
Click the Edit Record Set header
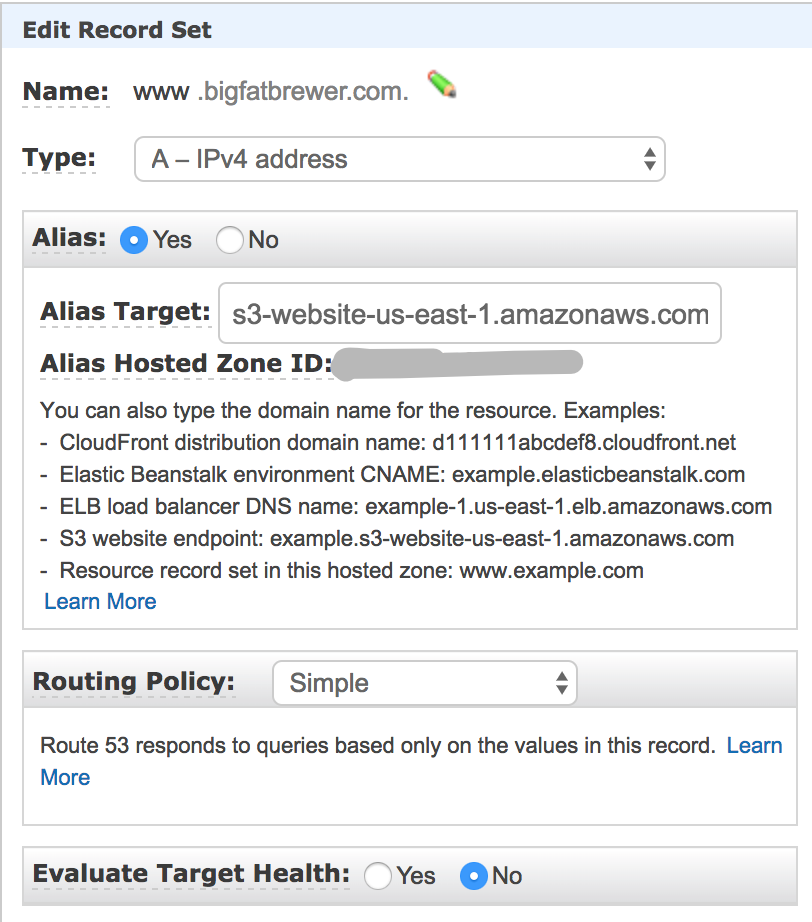pyautogui.click(x=117, y=30)
